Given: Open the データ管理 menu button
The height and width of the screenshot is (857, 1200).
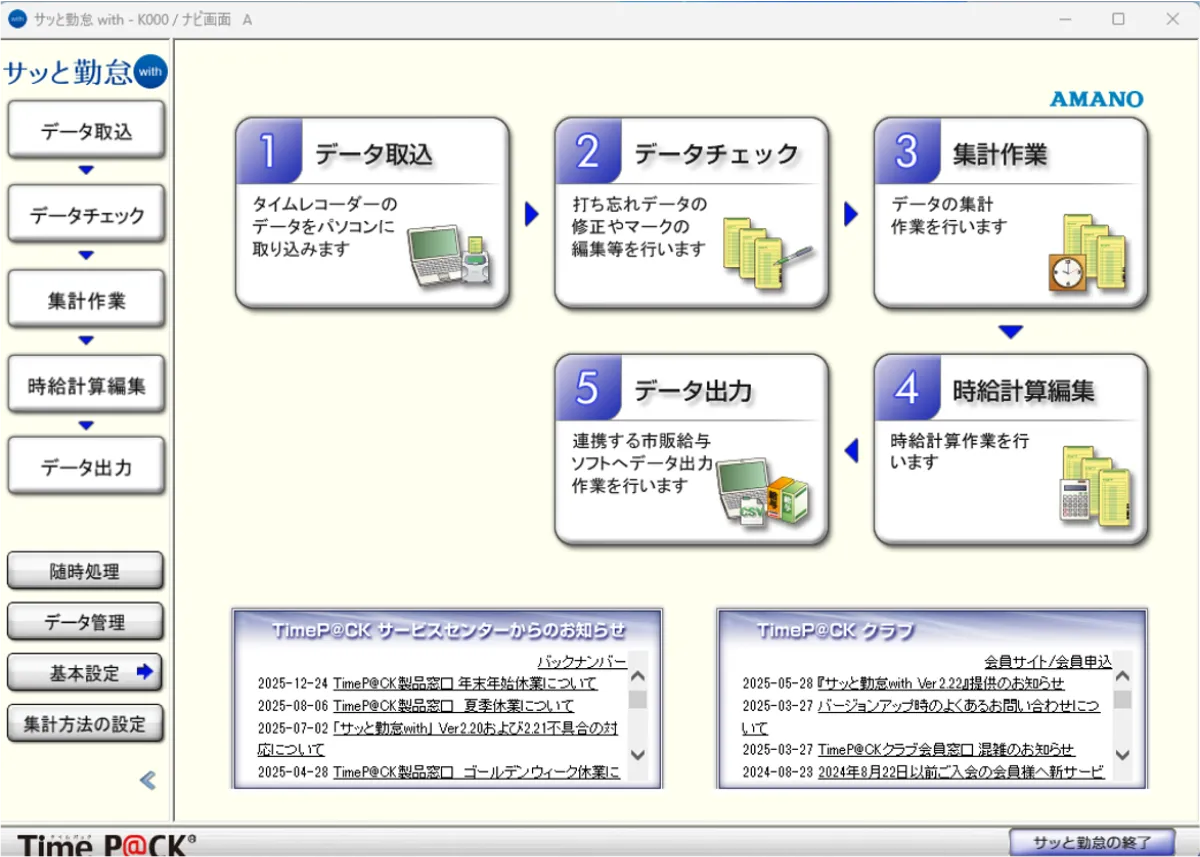Looking at the screenshot, I should point(85,621).
